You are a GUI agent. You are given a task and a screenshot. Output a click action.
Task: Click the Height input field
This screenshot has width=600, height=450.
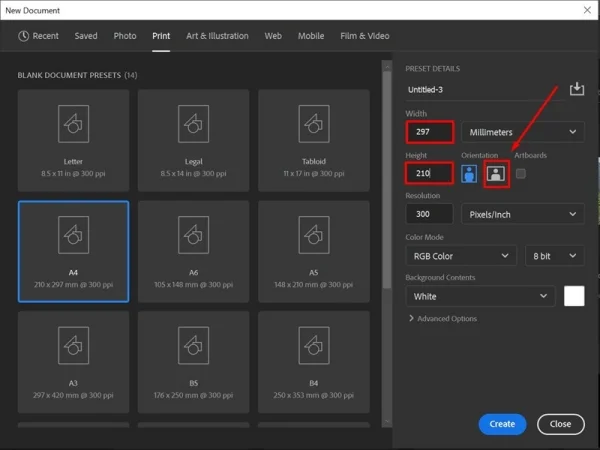(x=430, y=173)
